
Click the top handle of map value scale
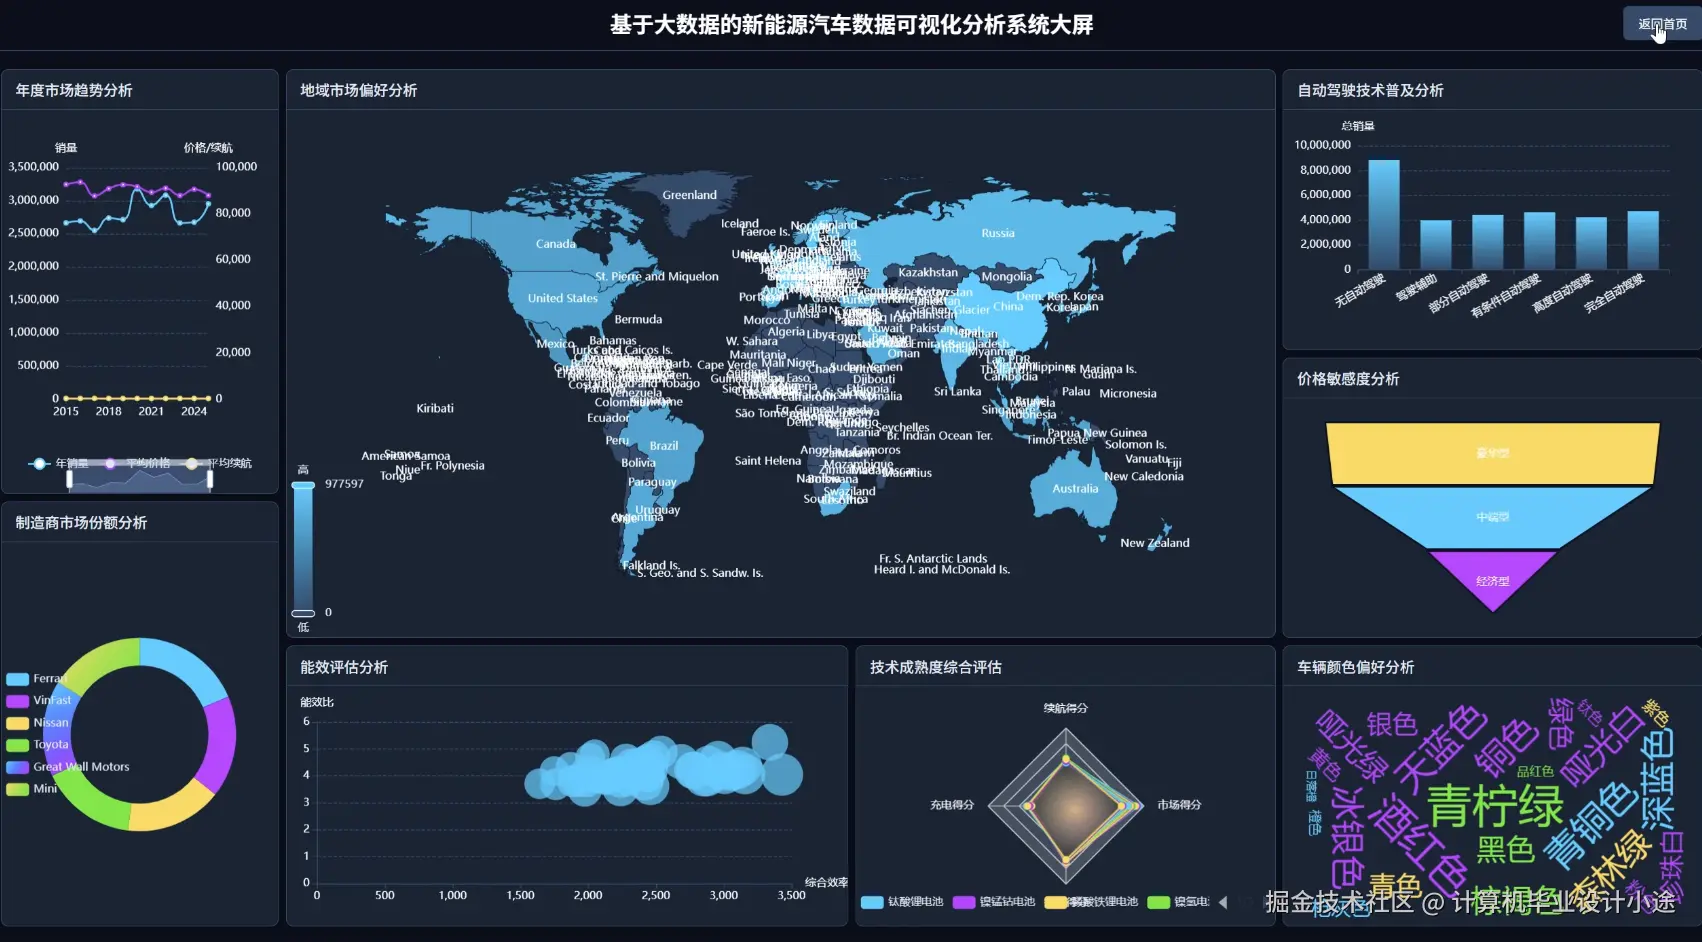pos(303,485)
